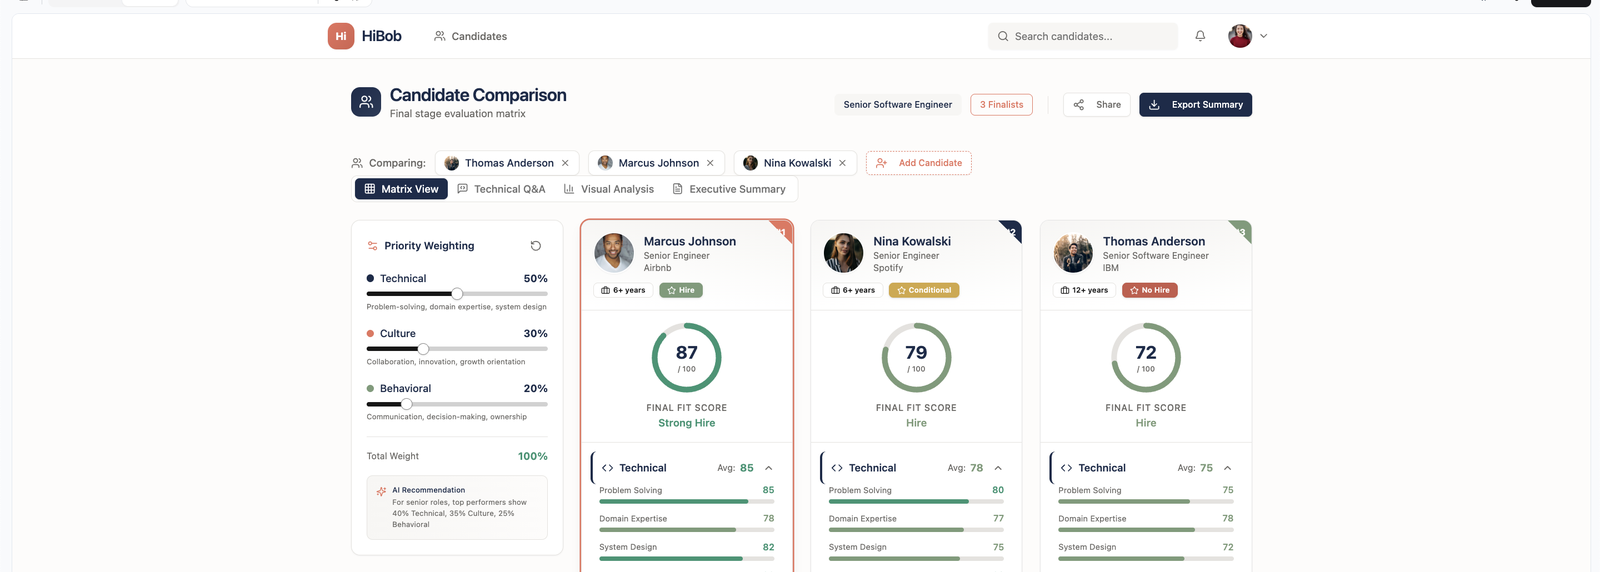Remove Nina Kowalski from comparison
The width and height of the screenshot is (1600, 572).
pyautogui.click(x=842, y=163)
